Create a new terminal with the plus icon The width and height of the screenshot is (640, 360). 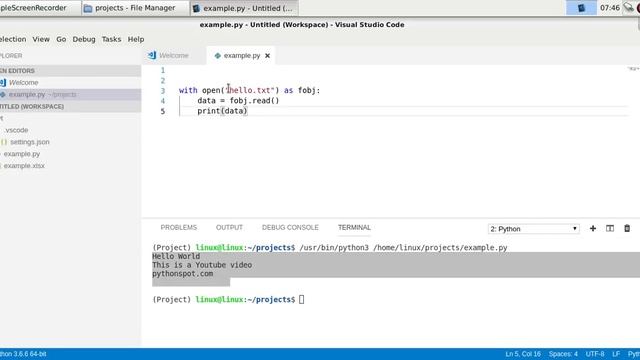click(x=593, y=228)
